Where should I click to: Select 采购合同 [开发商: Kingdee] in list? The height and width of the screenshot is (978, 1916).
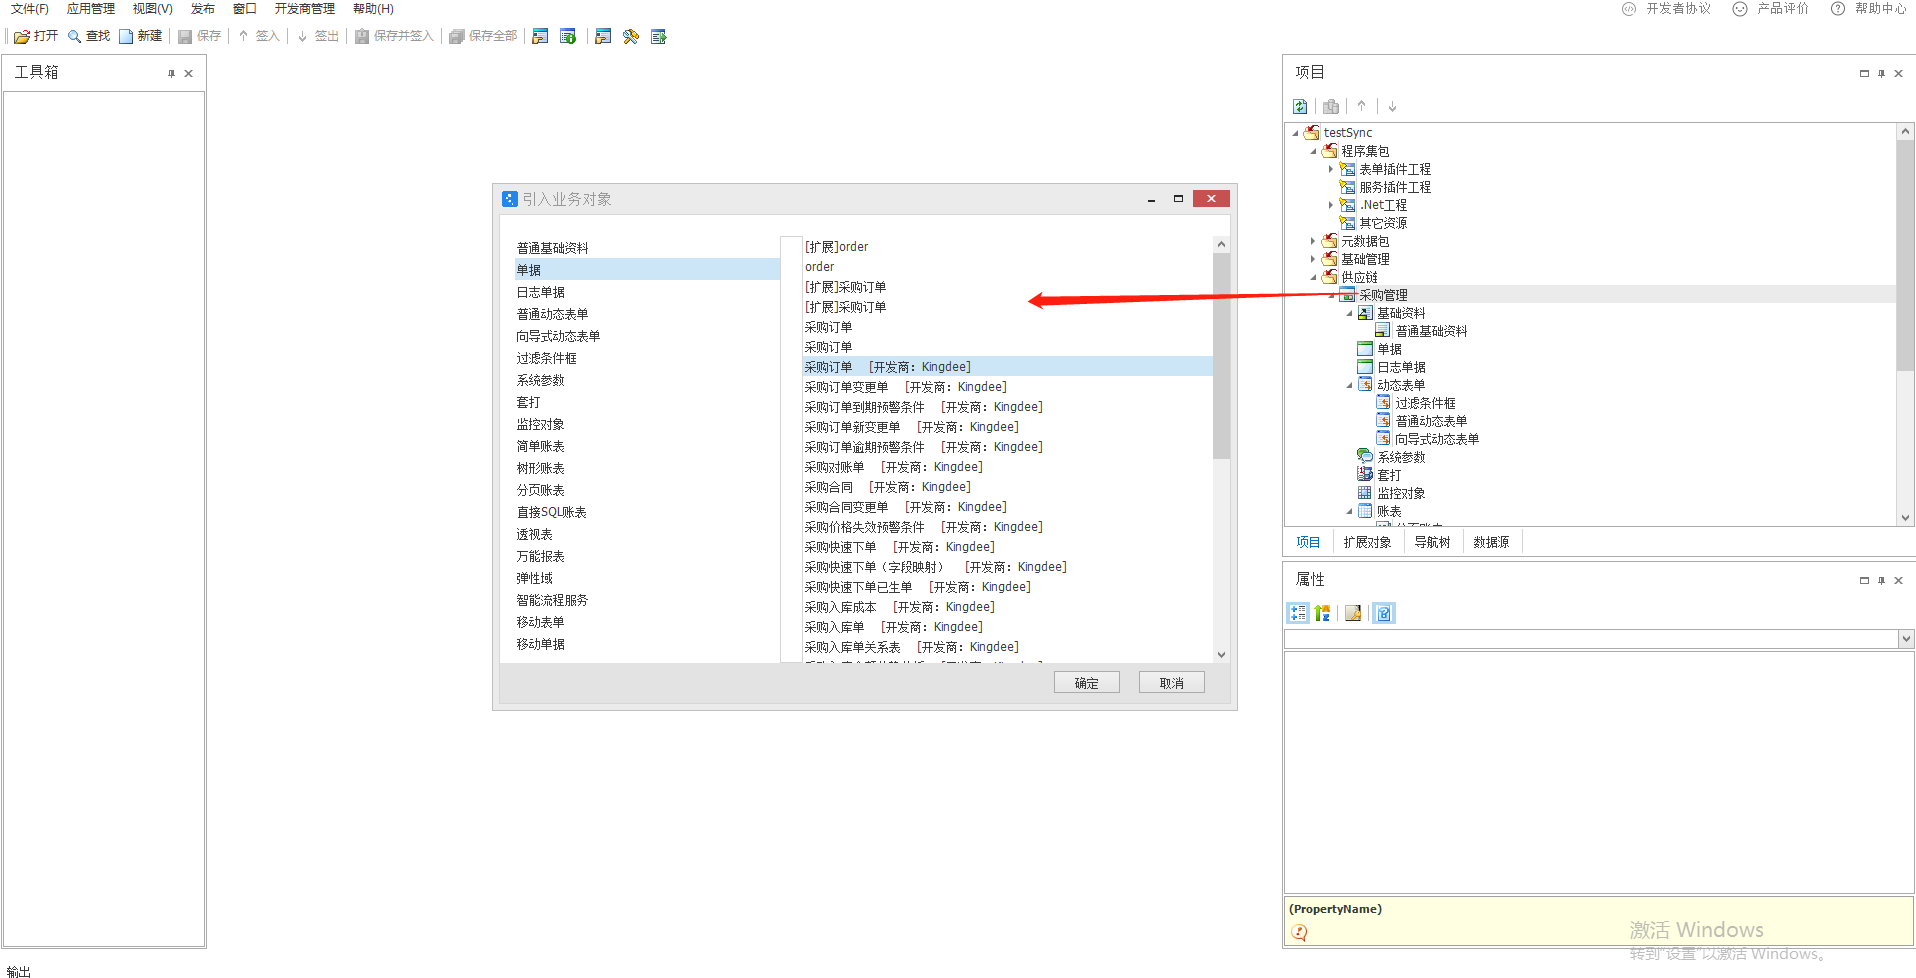887,487
